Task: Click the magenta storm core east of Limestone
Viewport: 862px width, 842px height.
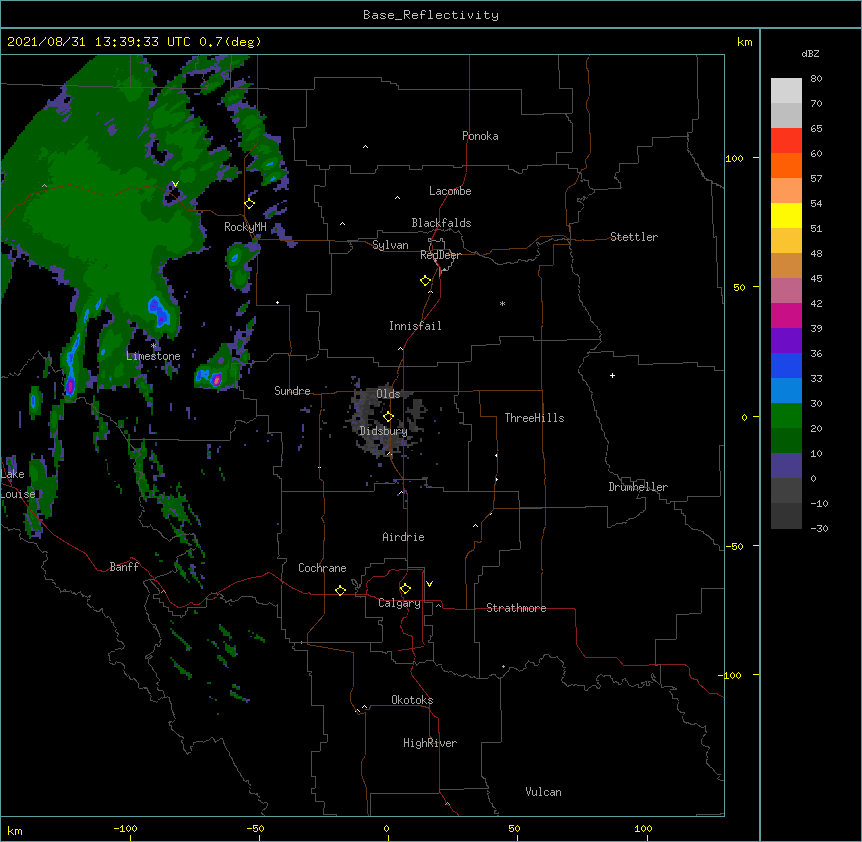Action: pyautogui.click(x=217, y=379)
